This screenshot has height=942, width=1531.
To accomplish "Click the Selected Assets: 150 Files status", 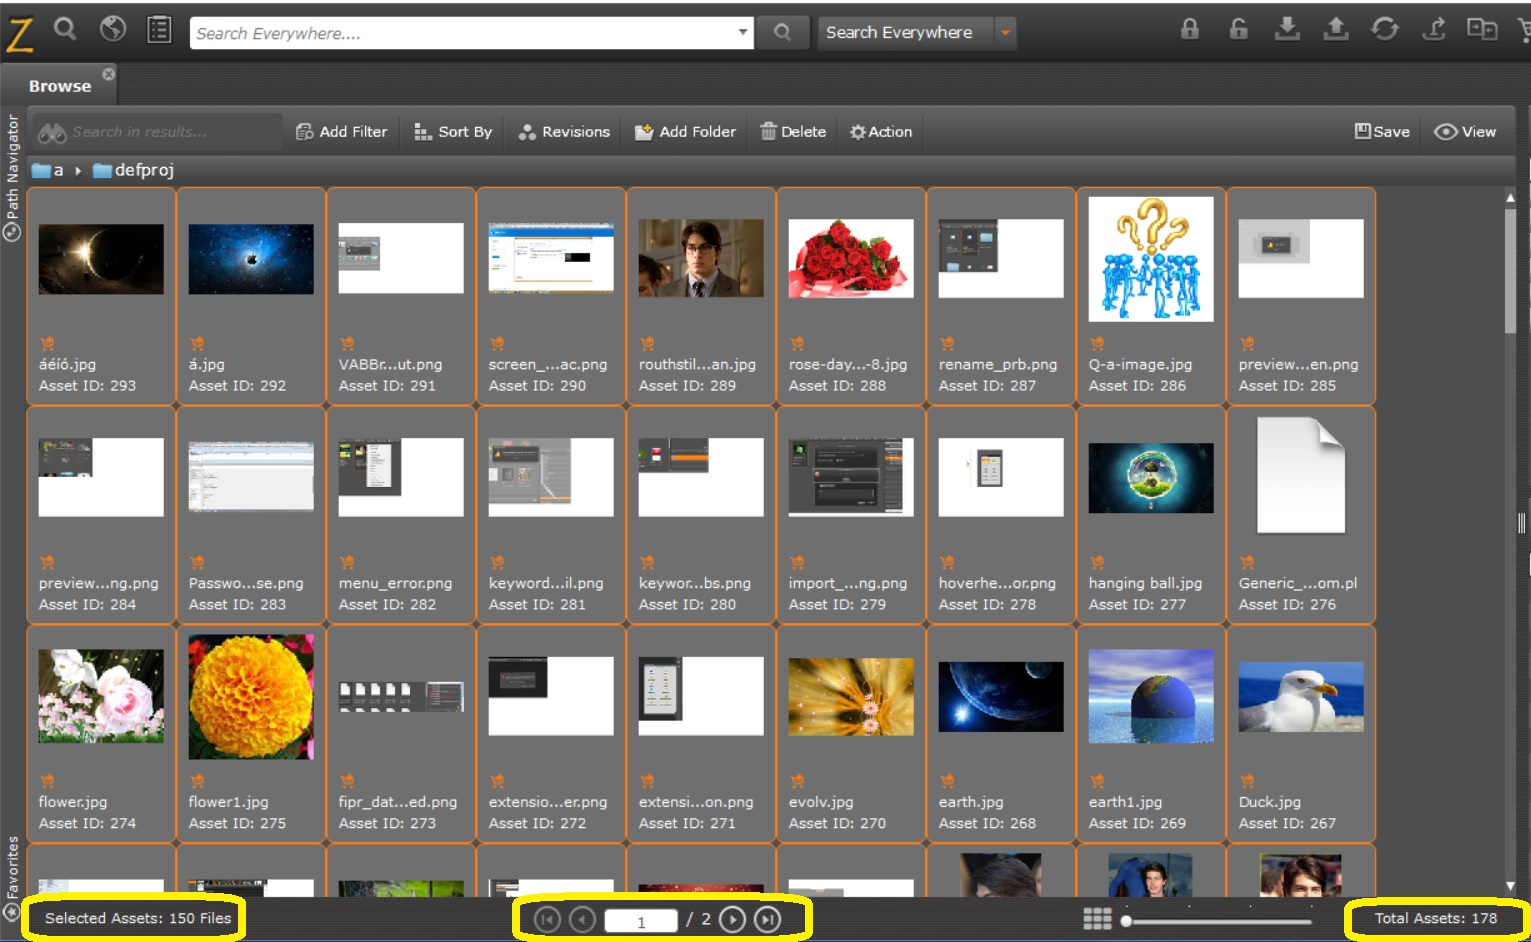I will click(x=138, y=918).
